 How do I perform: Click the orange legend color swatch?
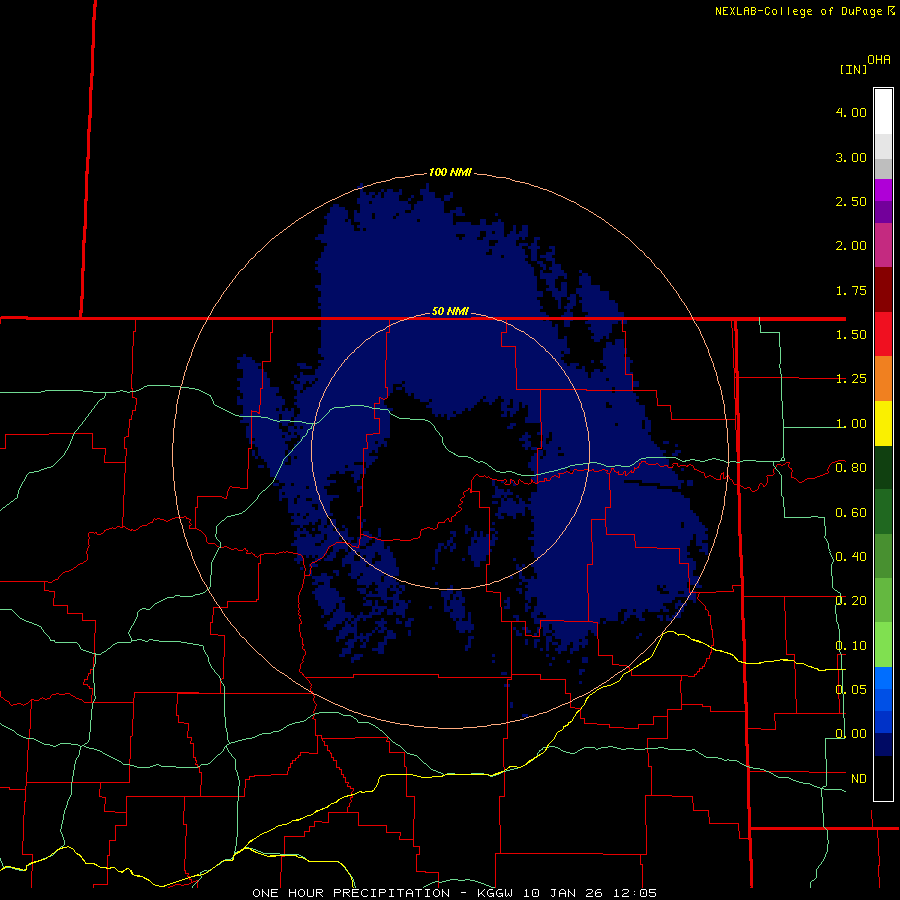pos(883,379)
